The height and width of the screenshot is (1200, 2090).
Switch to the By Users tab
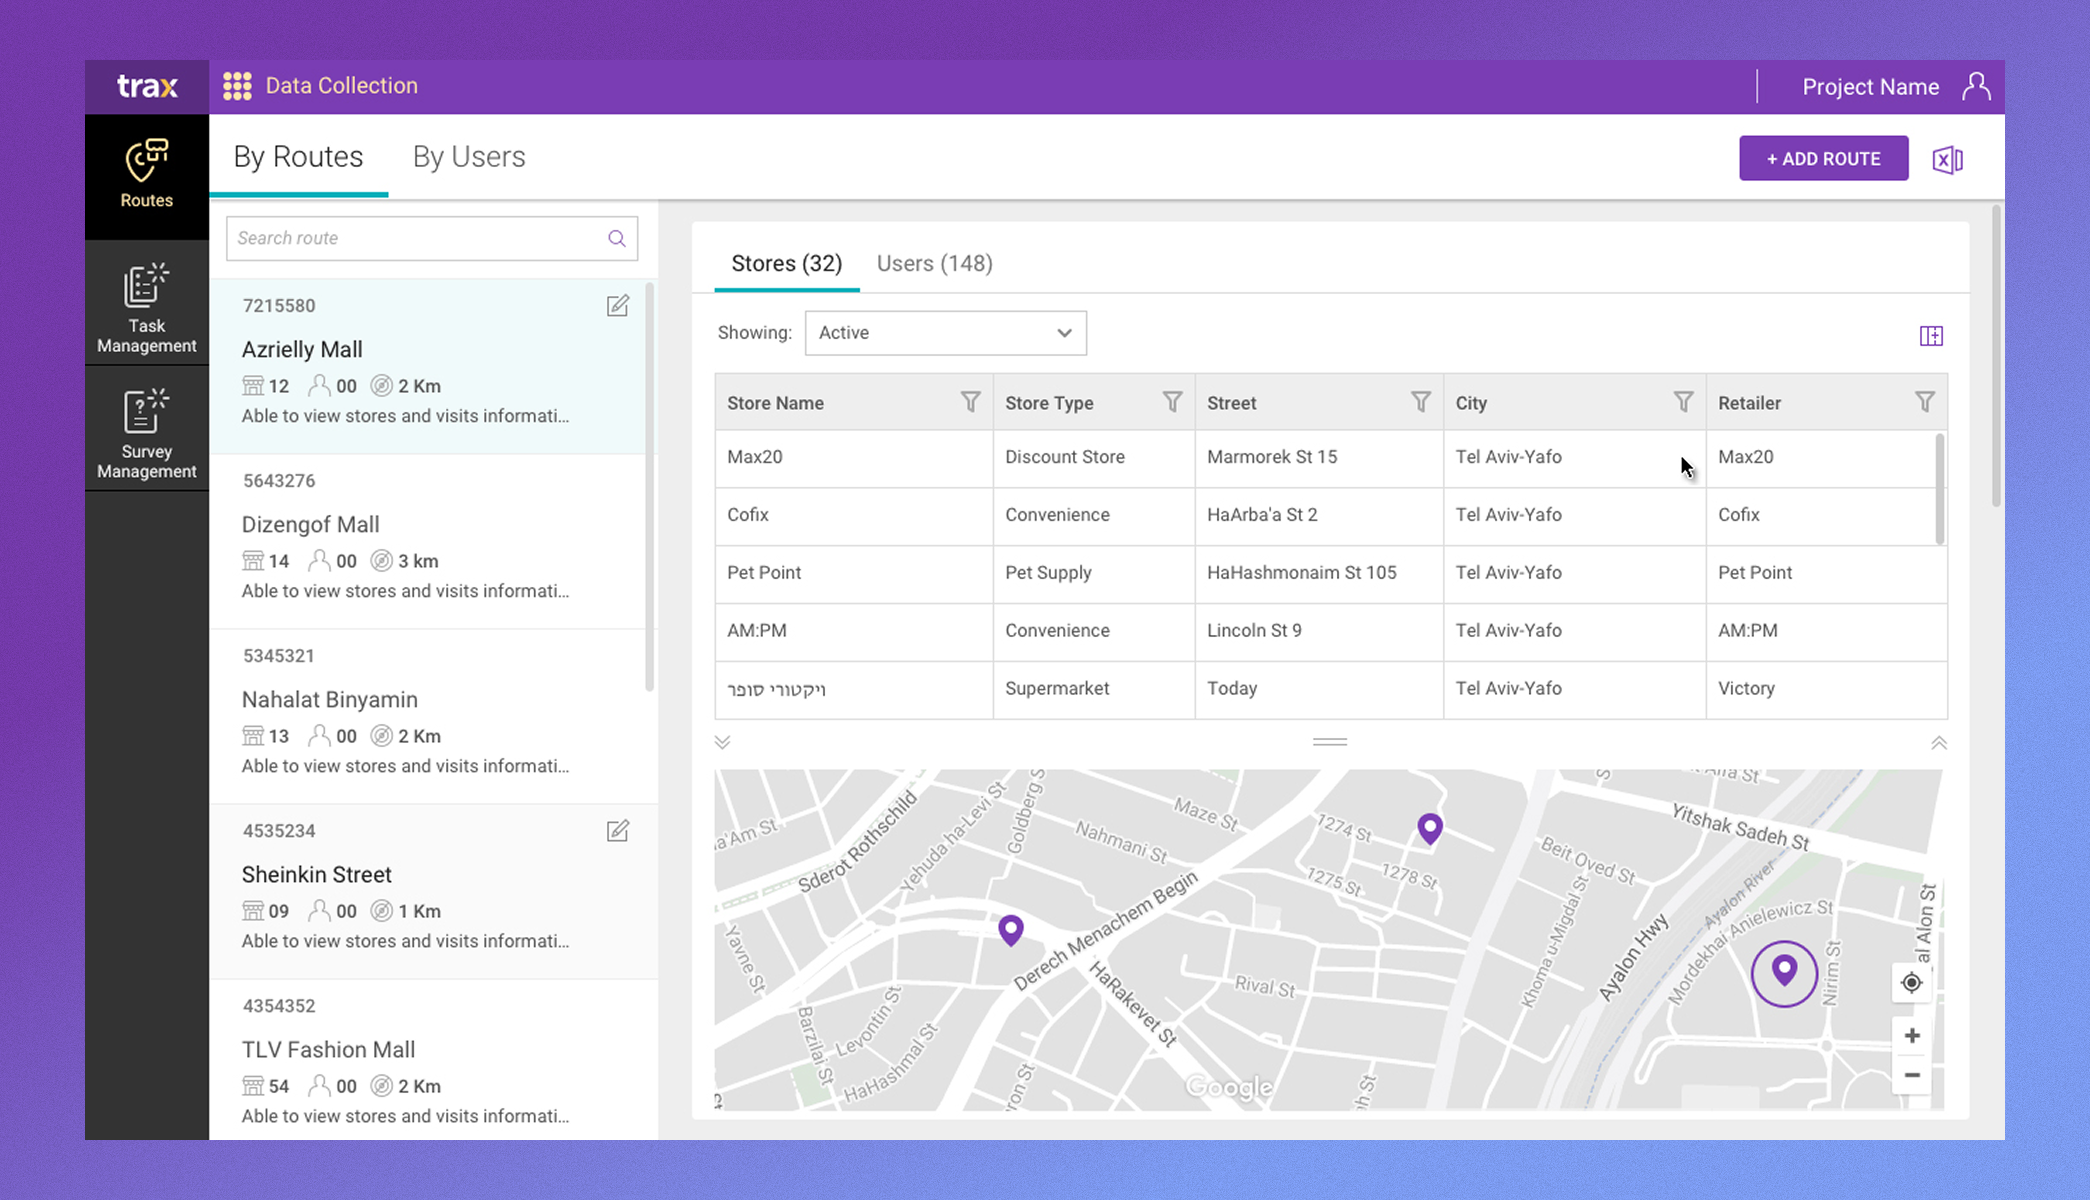469,157
